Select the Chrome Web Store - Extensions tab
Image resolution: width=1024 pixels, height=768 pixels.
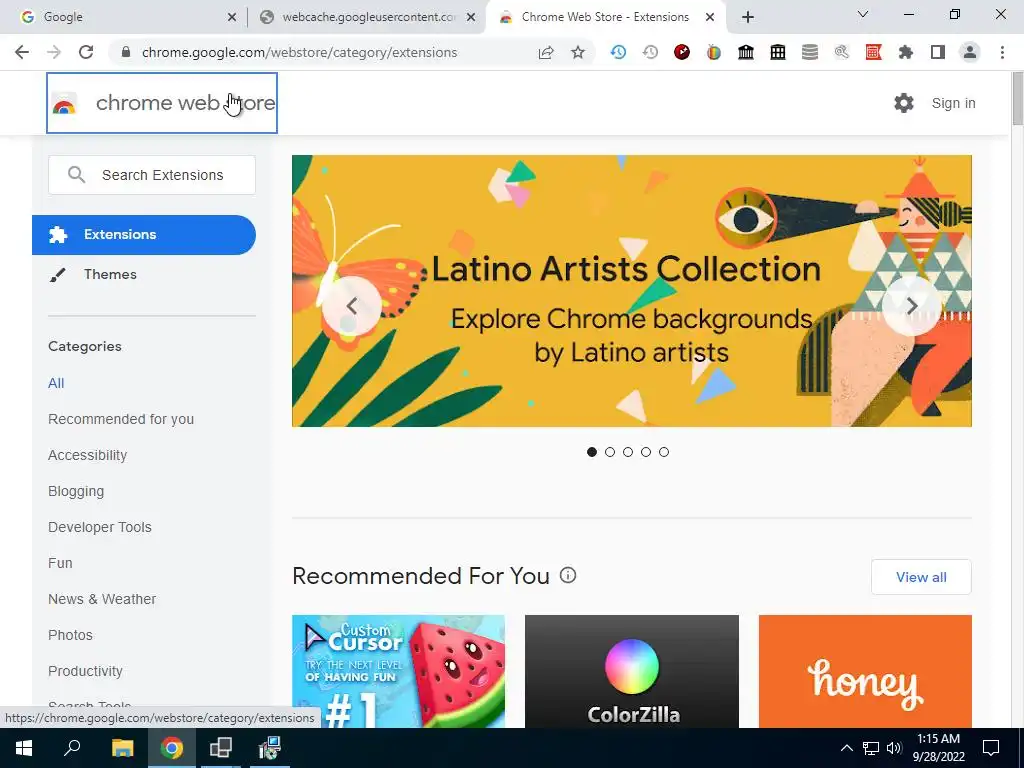(605, 17)
